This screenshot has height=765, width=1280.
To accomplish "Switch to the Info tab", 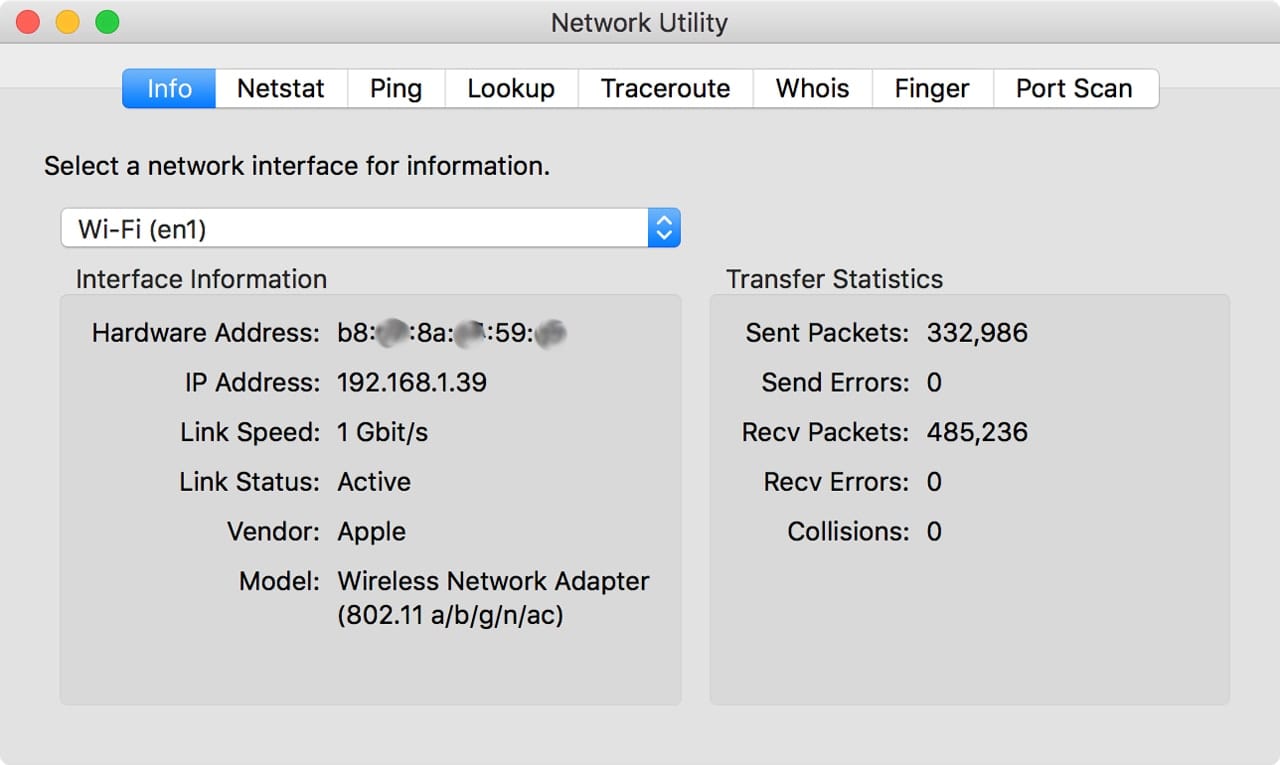I will tap(169, 88).
